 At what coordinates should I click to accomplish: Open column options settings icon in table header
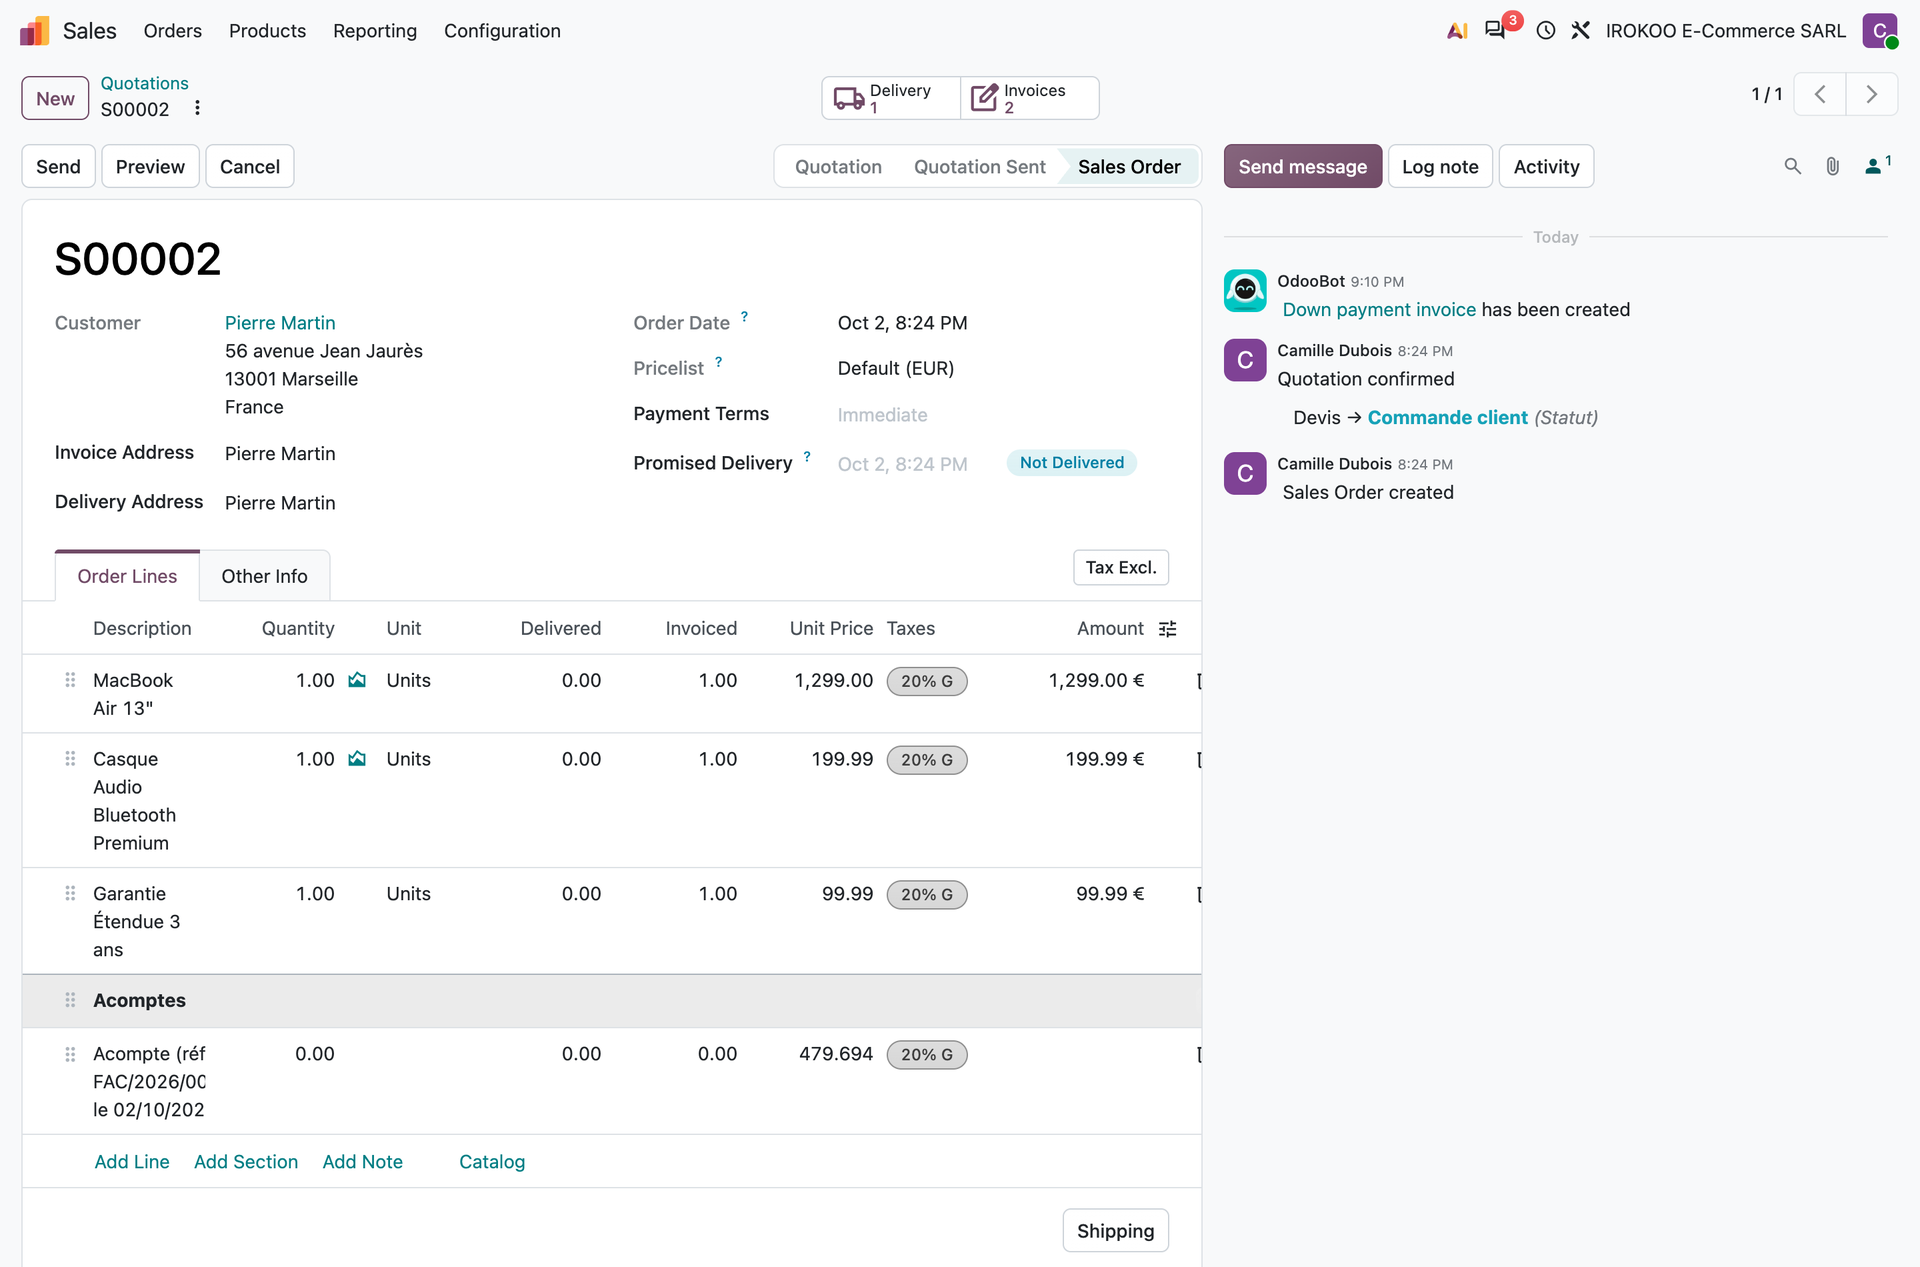click(1167, 629)
